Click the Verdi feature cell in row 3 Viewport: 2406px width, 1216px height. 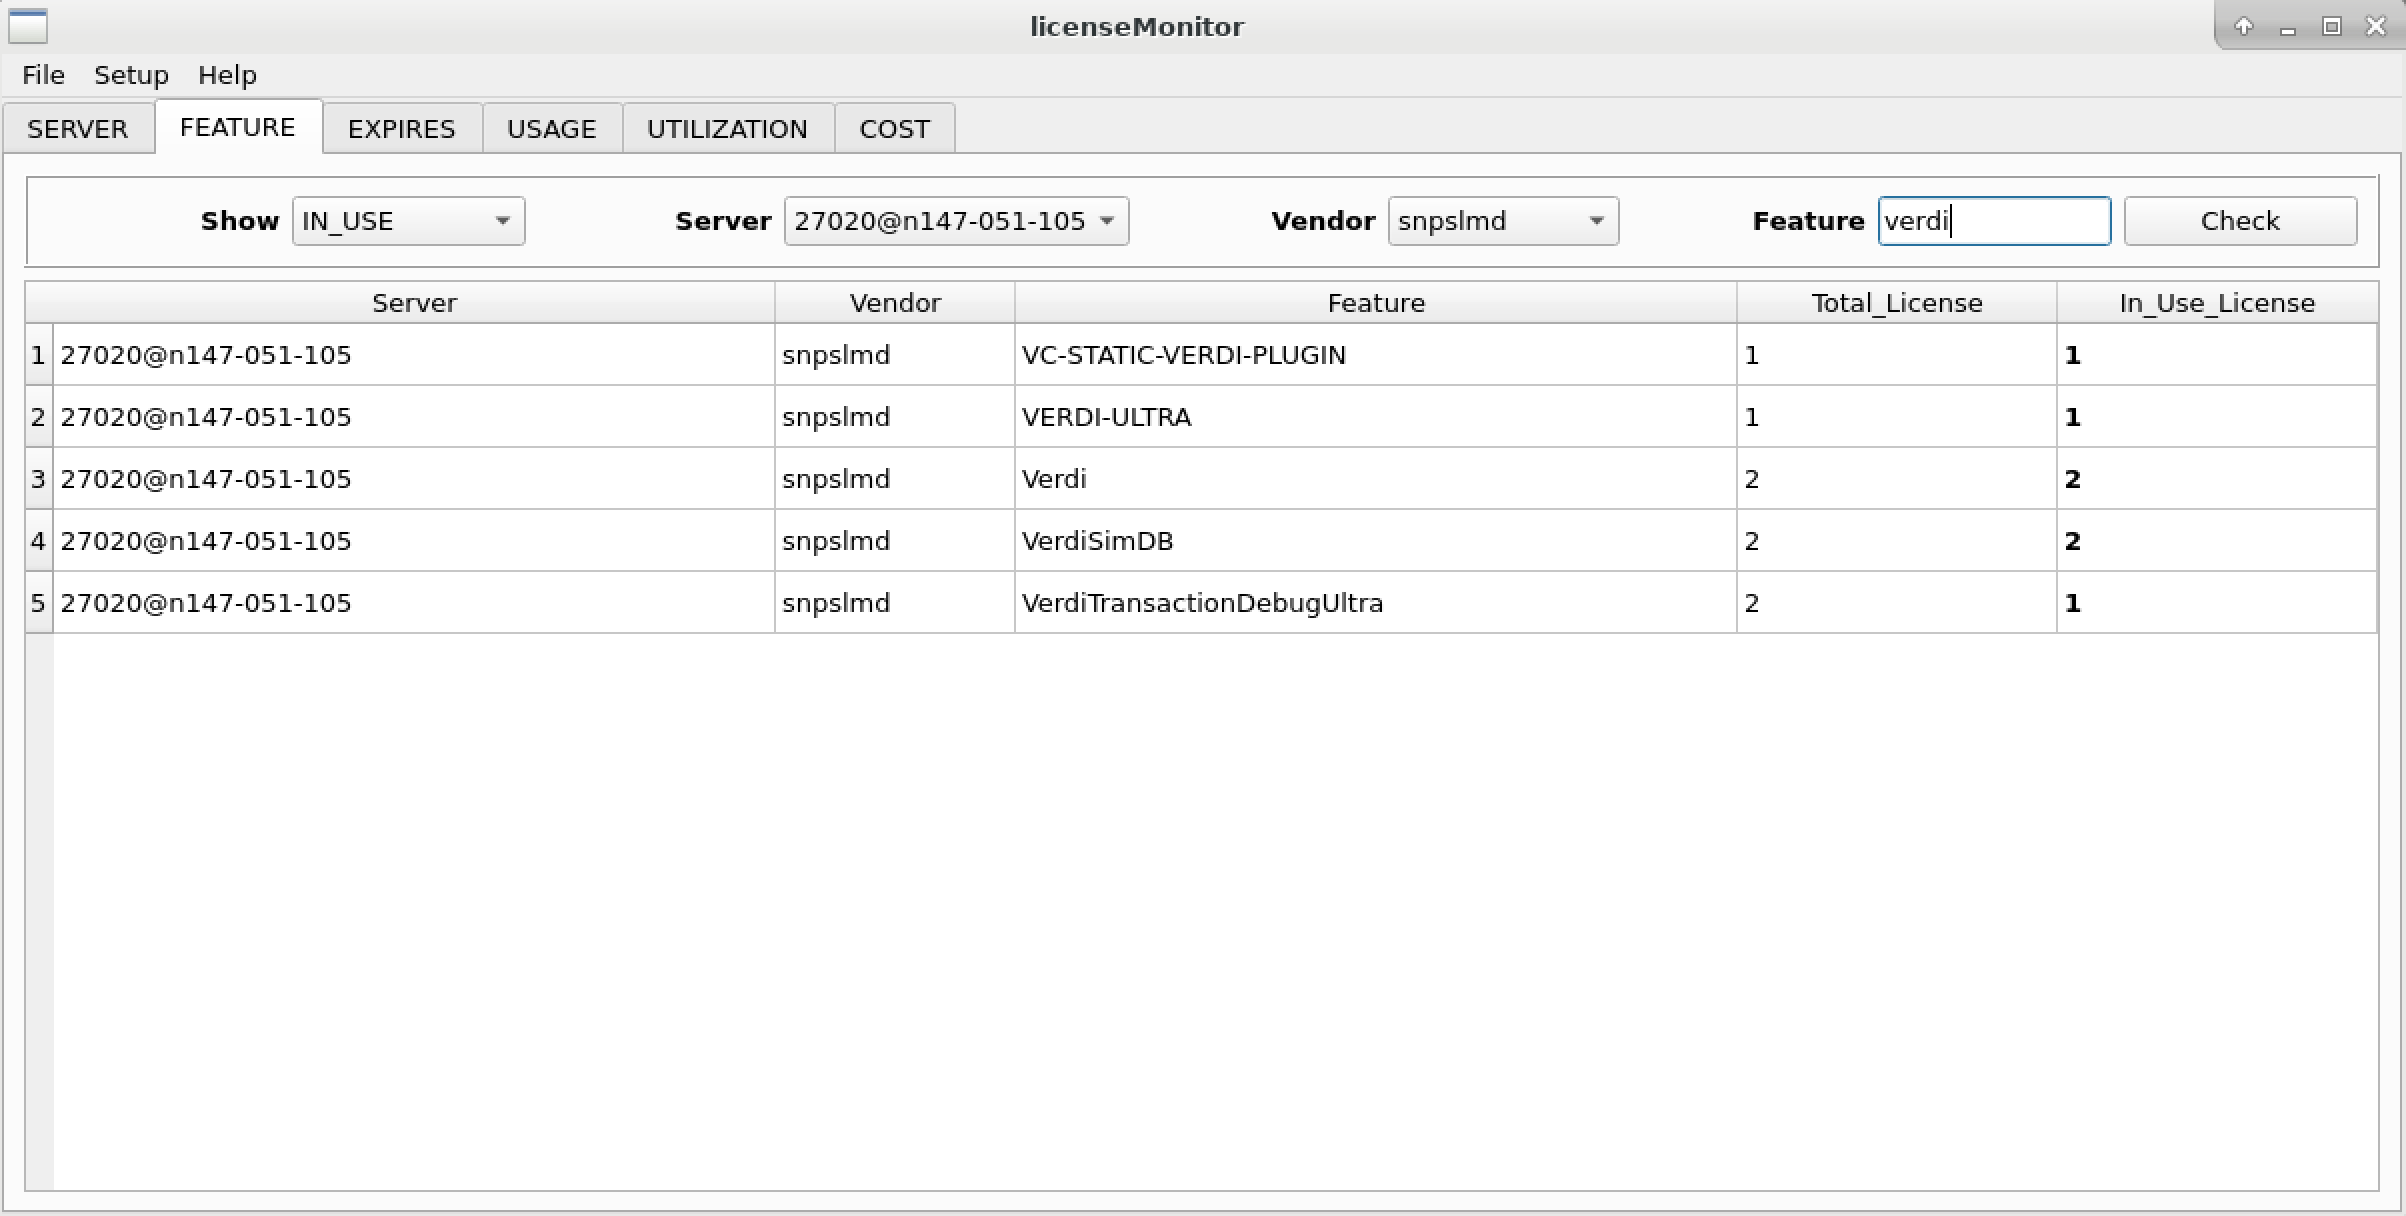(1376, 479)
